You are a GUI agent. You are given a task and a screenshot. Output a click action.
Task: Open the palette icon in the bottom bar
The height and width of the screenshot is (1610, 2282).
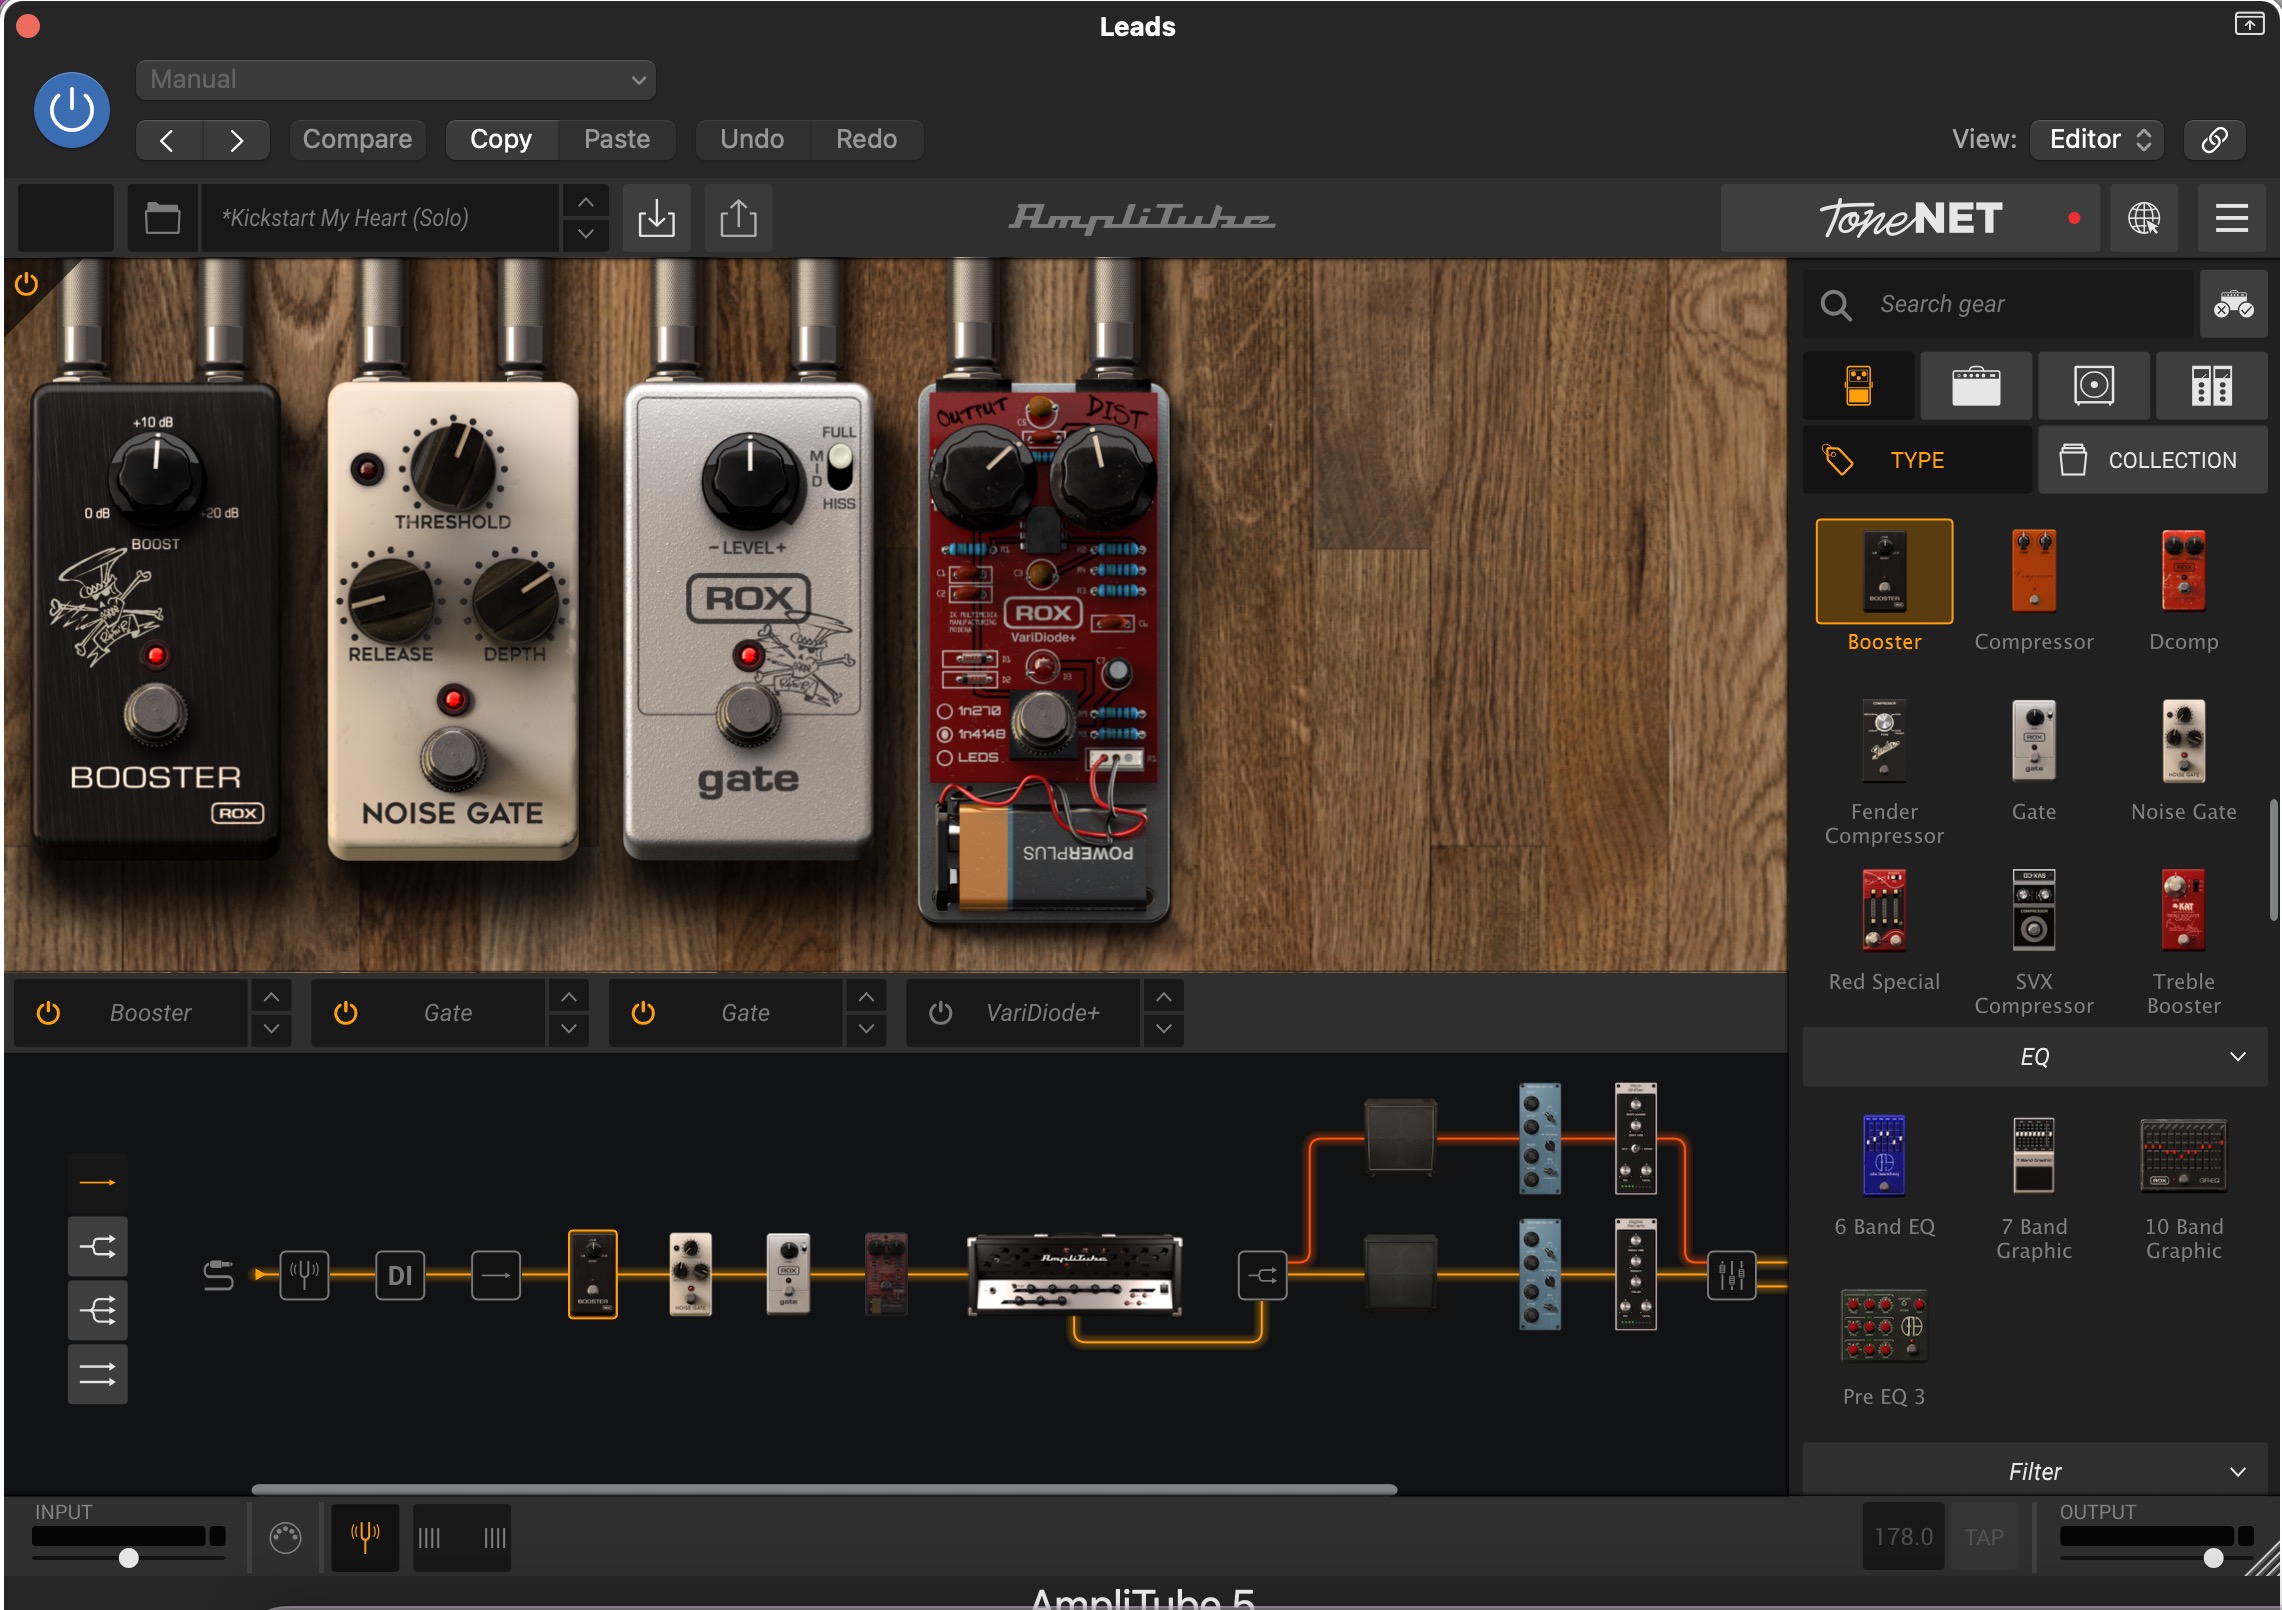285,1538
